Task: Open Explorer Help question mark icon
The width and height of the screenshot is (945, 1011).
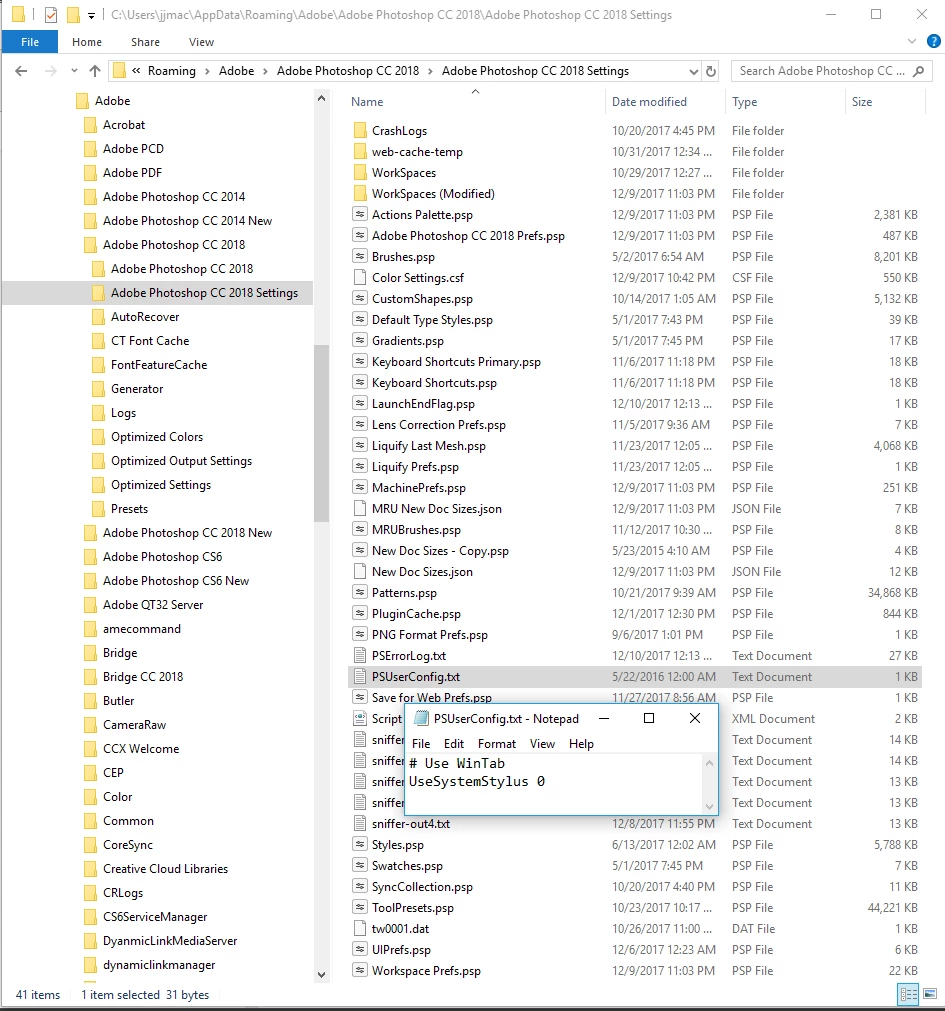Action: click(x=933, y=41)
